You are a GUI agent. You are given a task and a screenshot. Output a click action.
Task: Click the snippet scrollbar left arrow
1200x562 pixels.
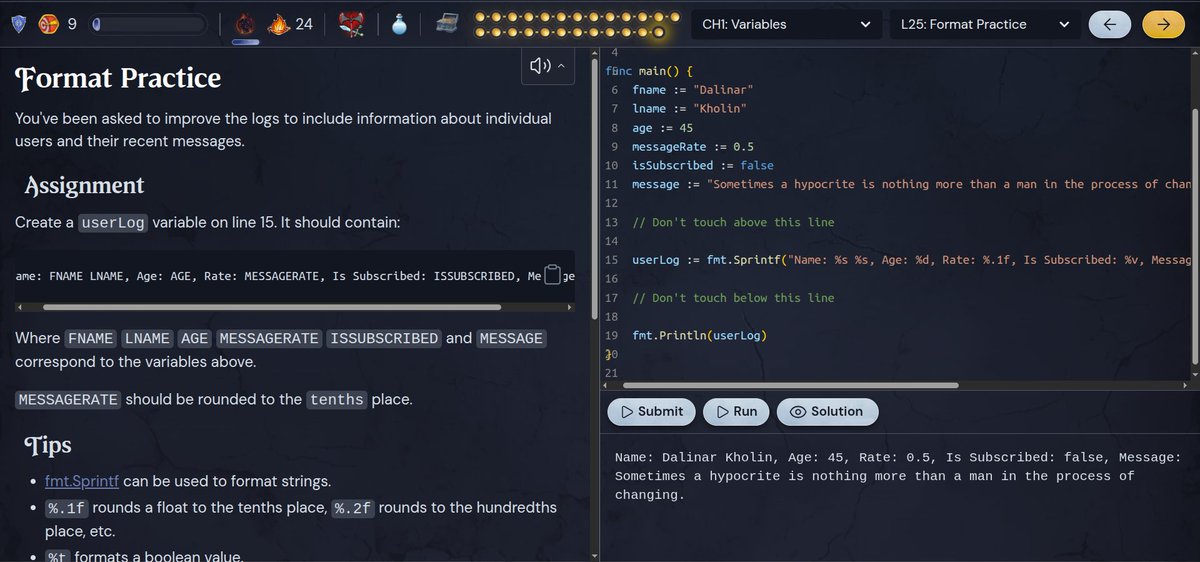22,307
